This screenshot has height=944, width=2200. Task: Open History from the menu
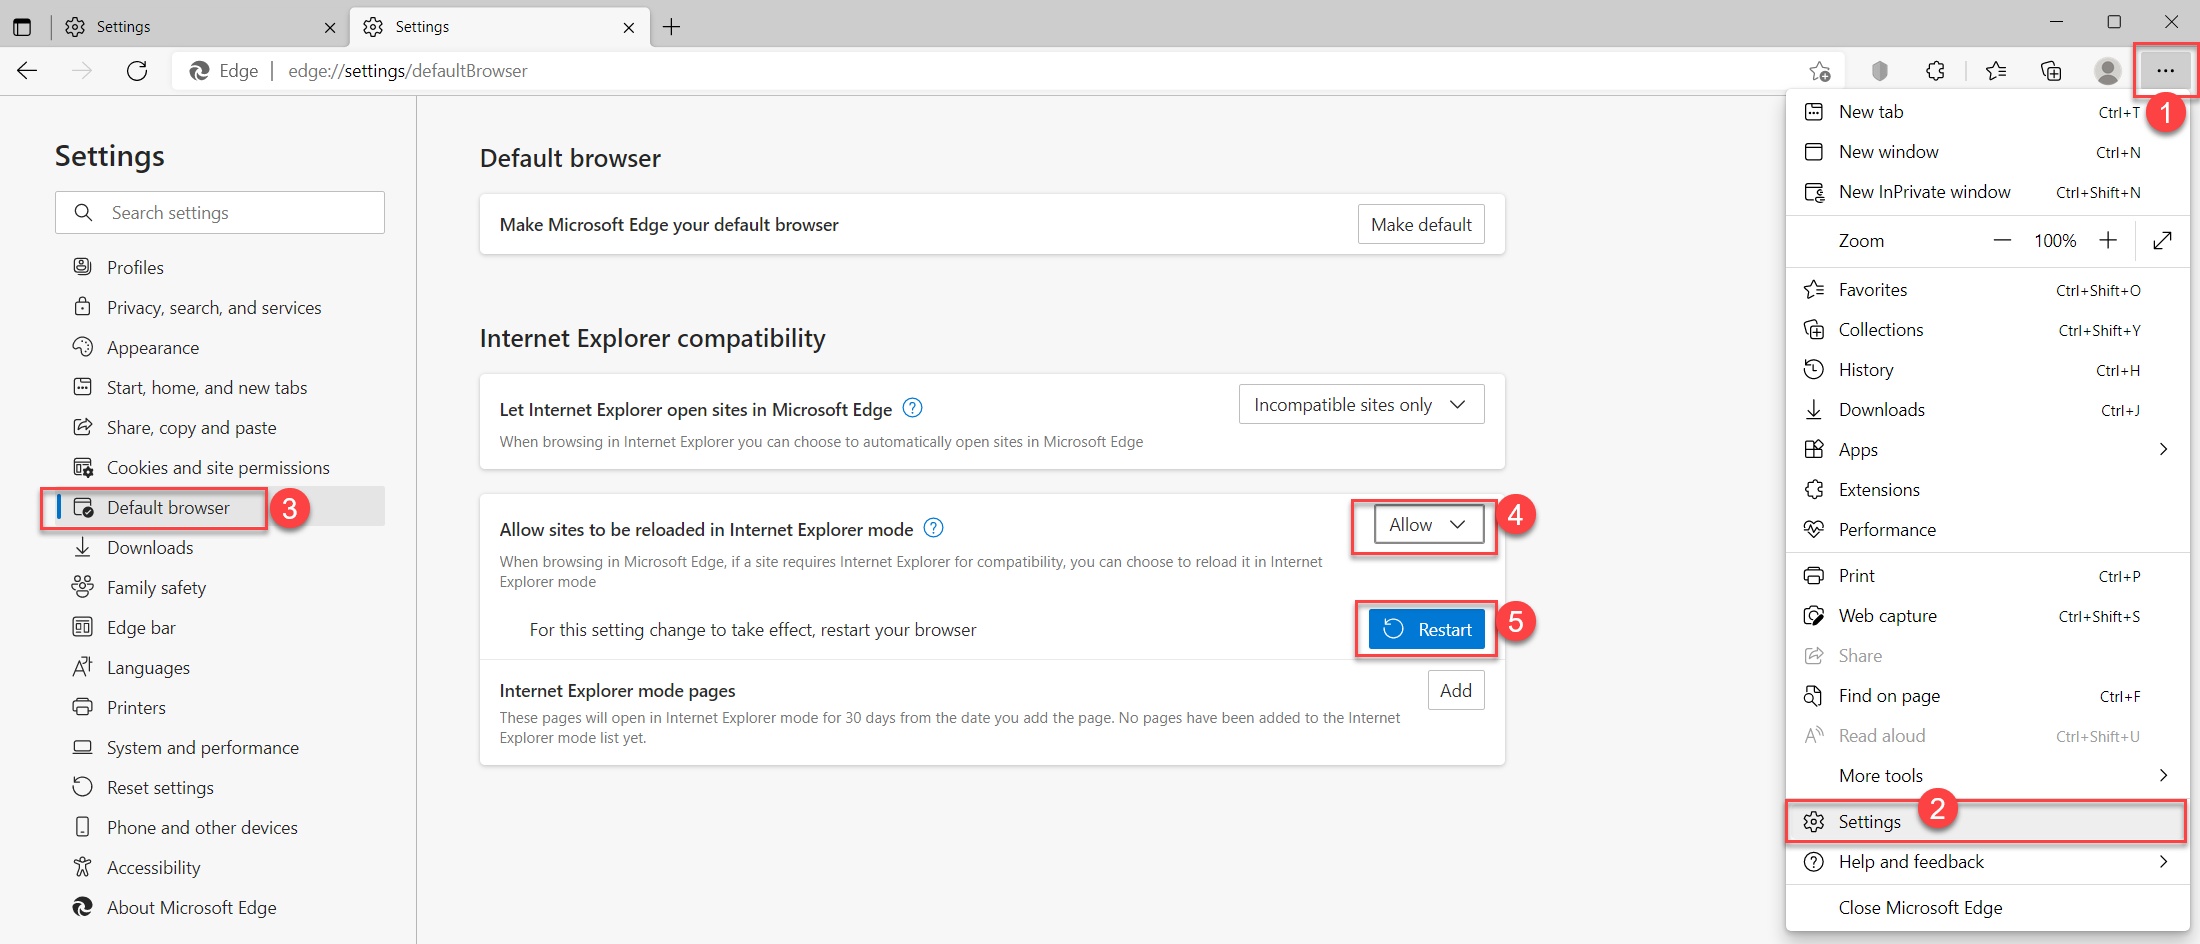tap(1988, 370)
